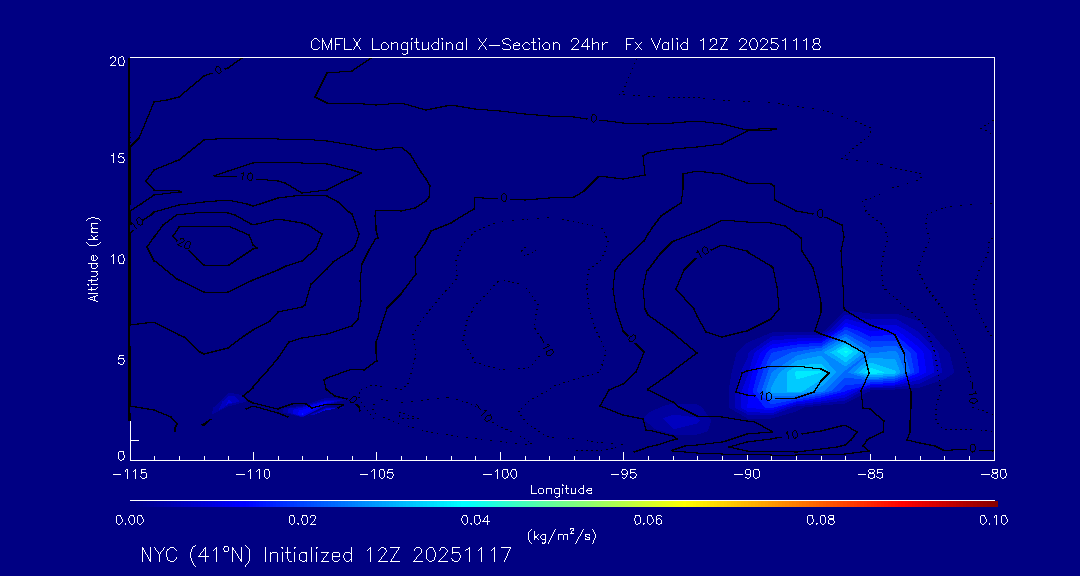Click the NYC (41°N) Initialized footer text
The image size is (1080, 576).
click(326, 555)
